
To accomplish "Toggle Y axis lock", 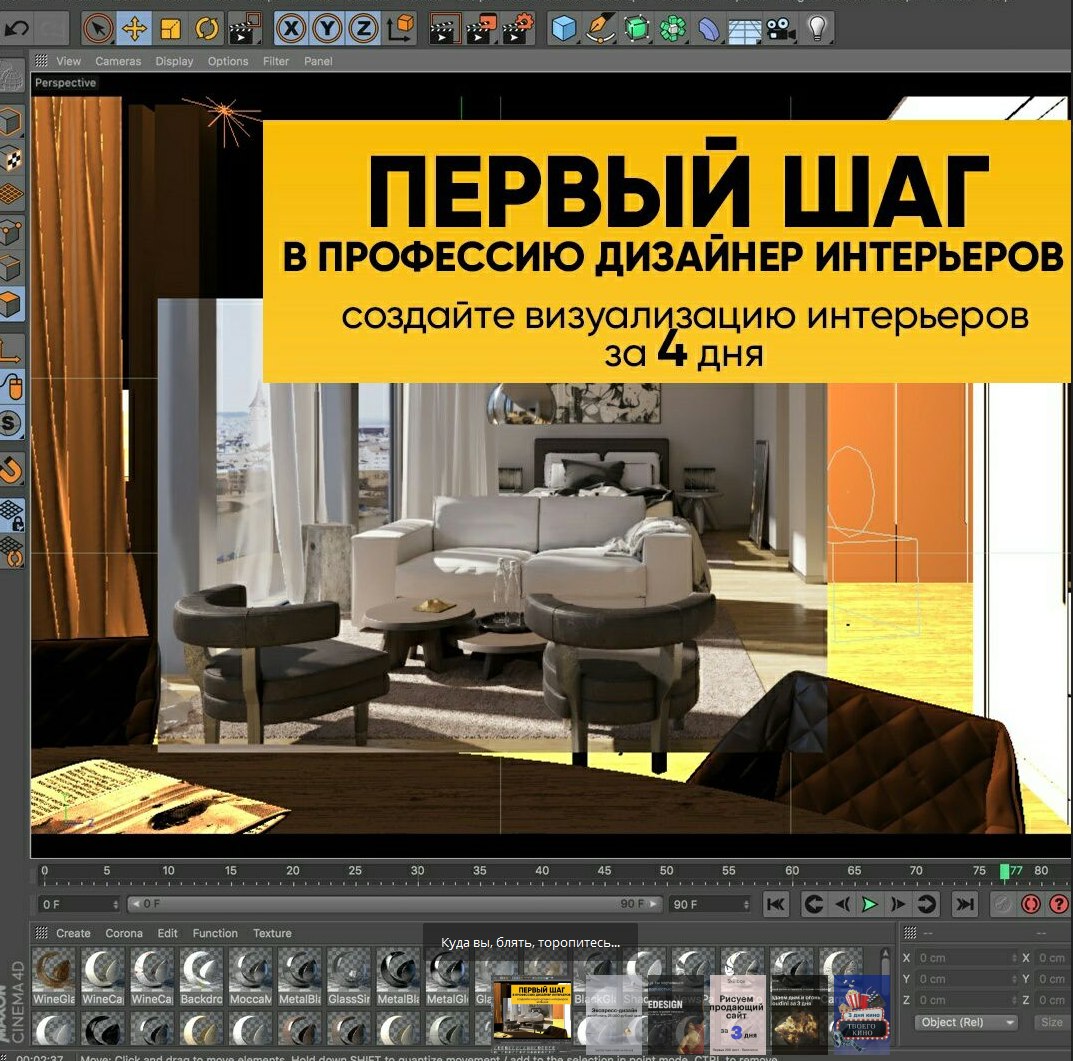I will [327, 29].
